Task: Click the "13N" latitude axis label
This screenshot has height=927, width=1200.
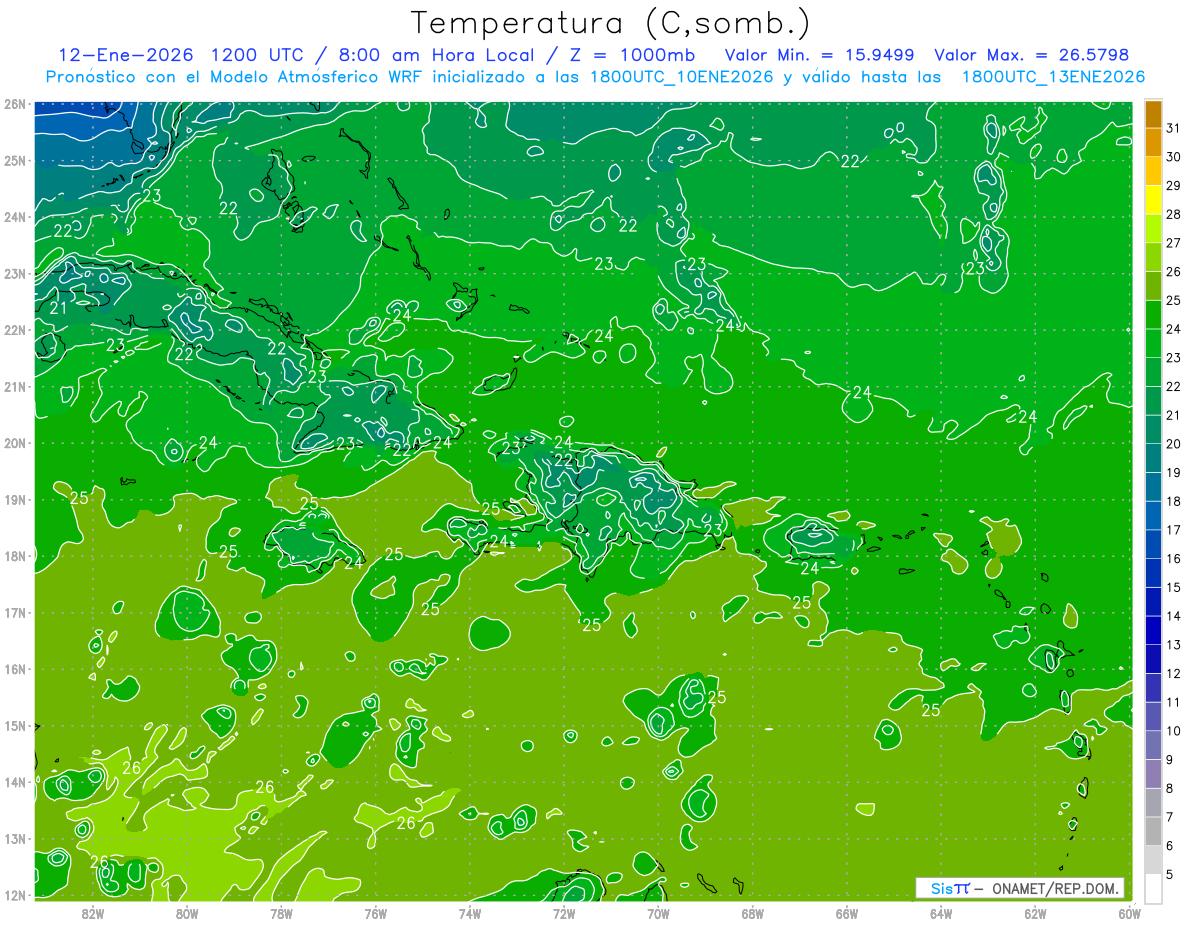Action: pos(15,839)
